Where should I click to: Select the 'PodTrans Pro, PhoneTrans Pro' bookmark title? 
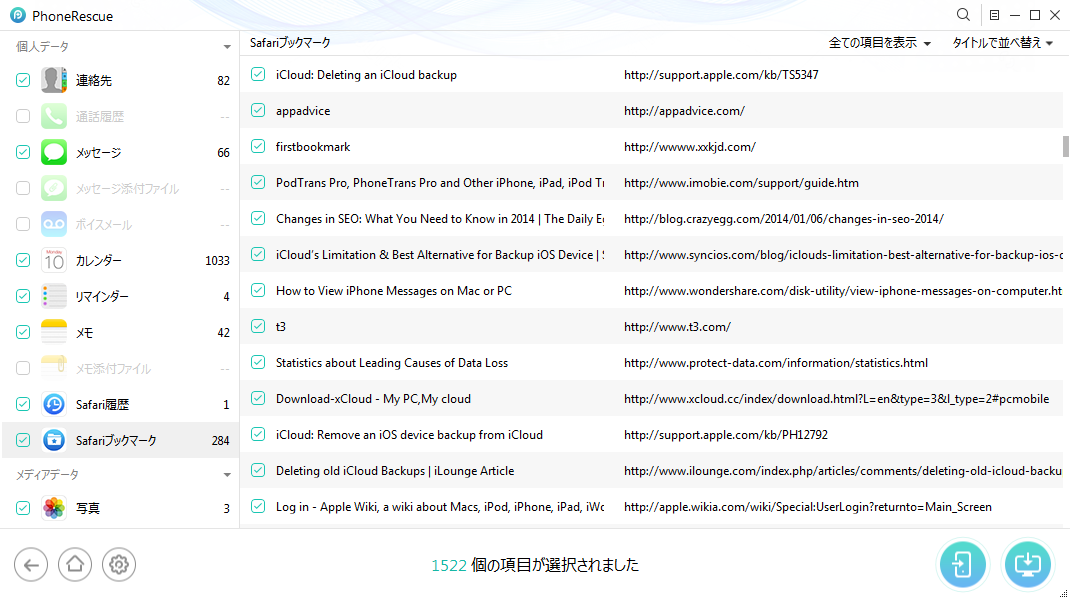[x=439, y=183]
